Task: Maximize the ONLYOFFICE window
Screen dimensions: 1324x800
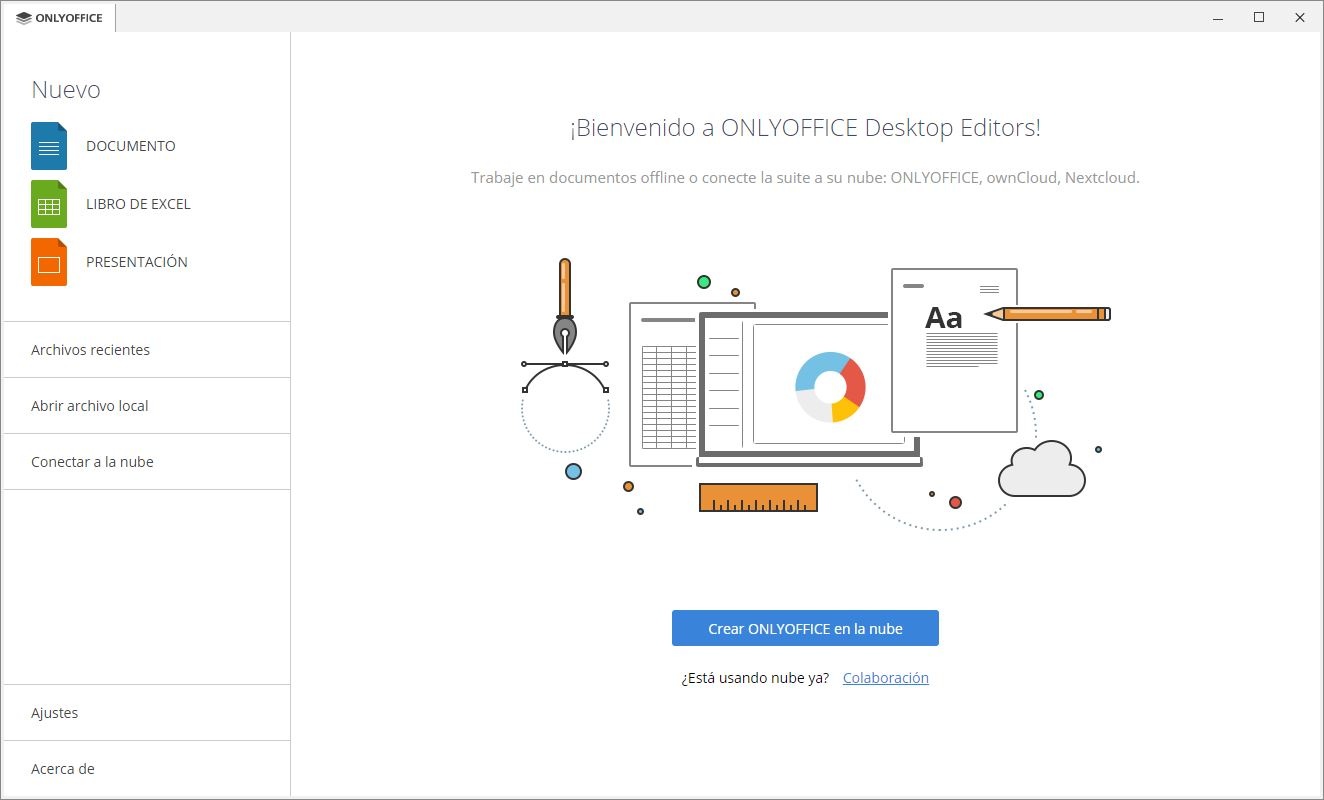Action: (1259, 18)
